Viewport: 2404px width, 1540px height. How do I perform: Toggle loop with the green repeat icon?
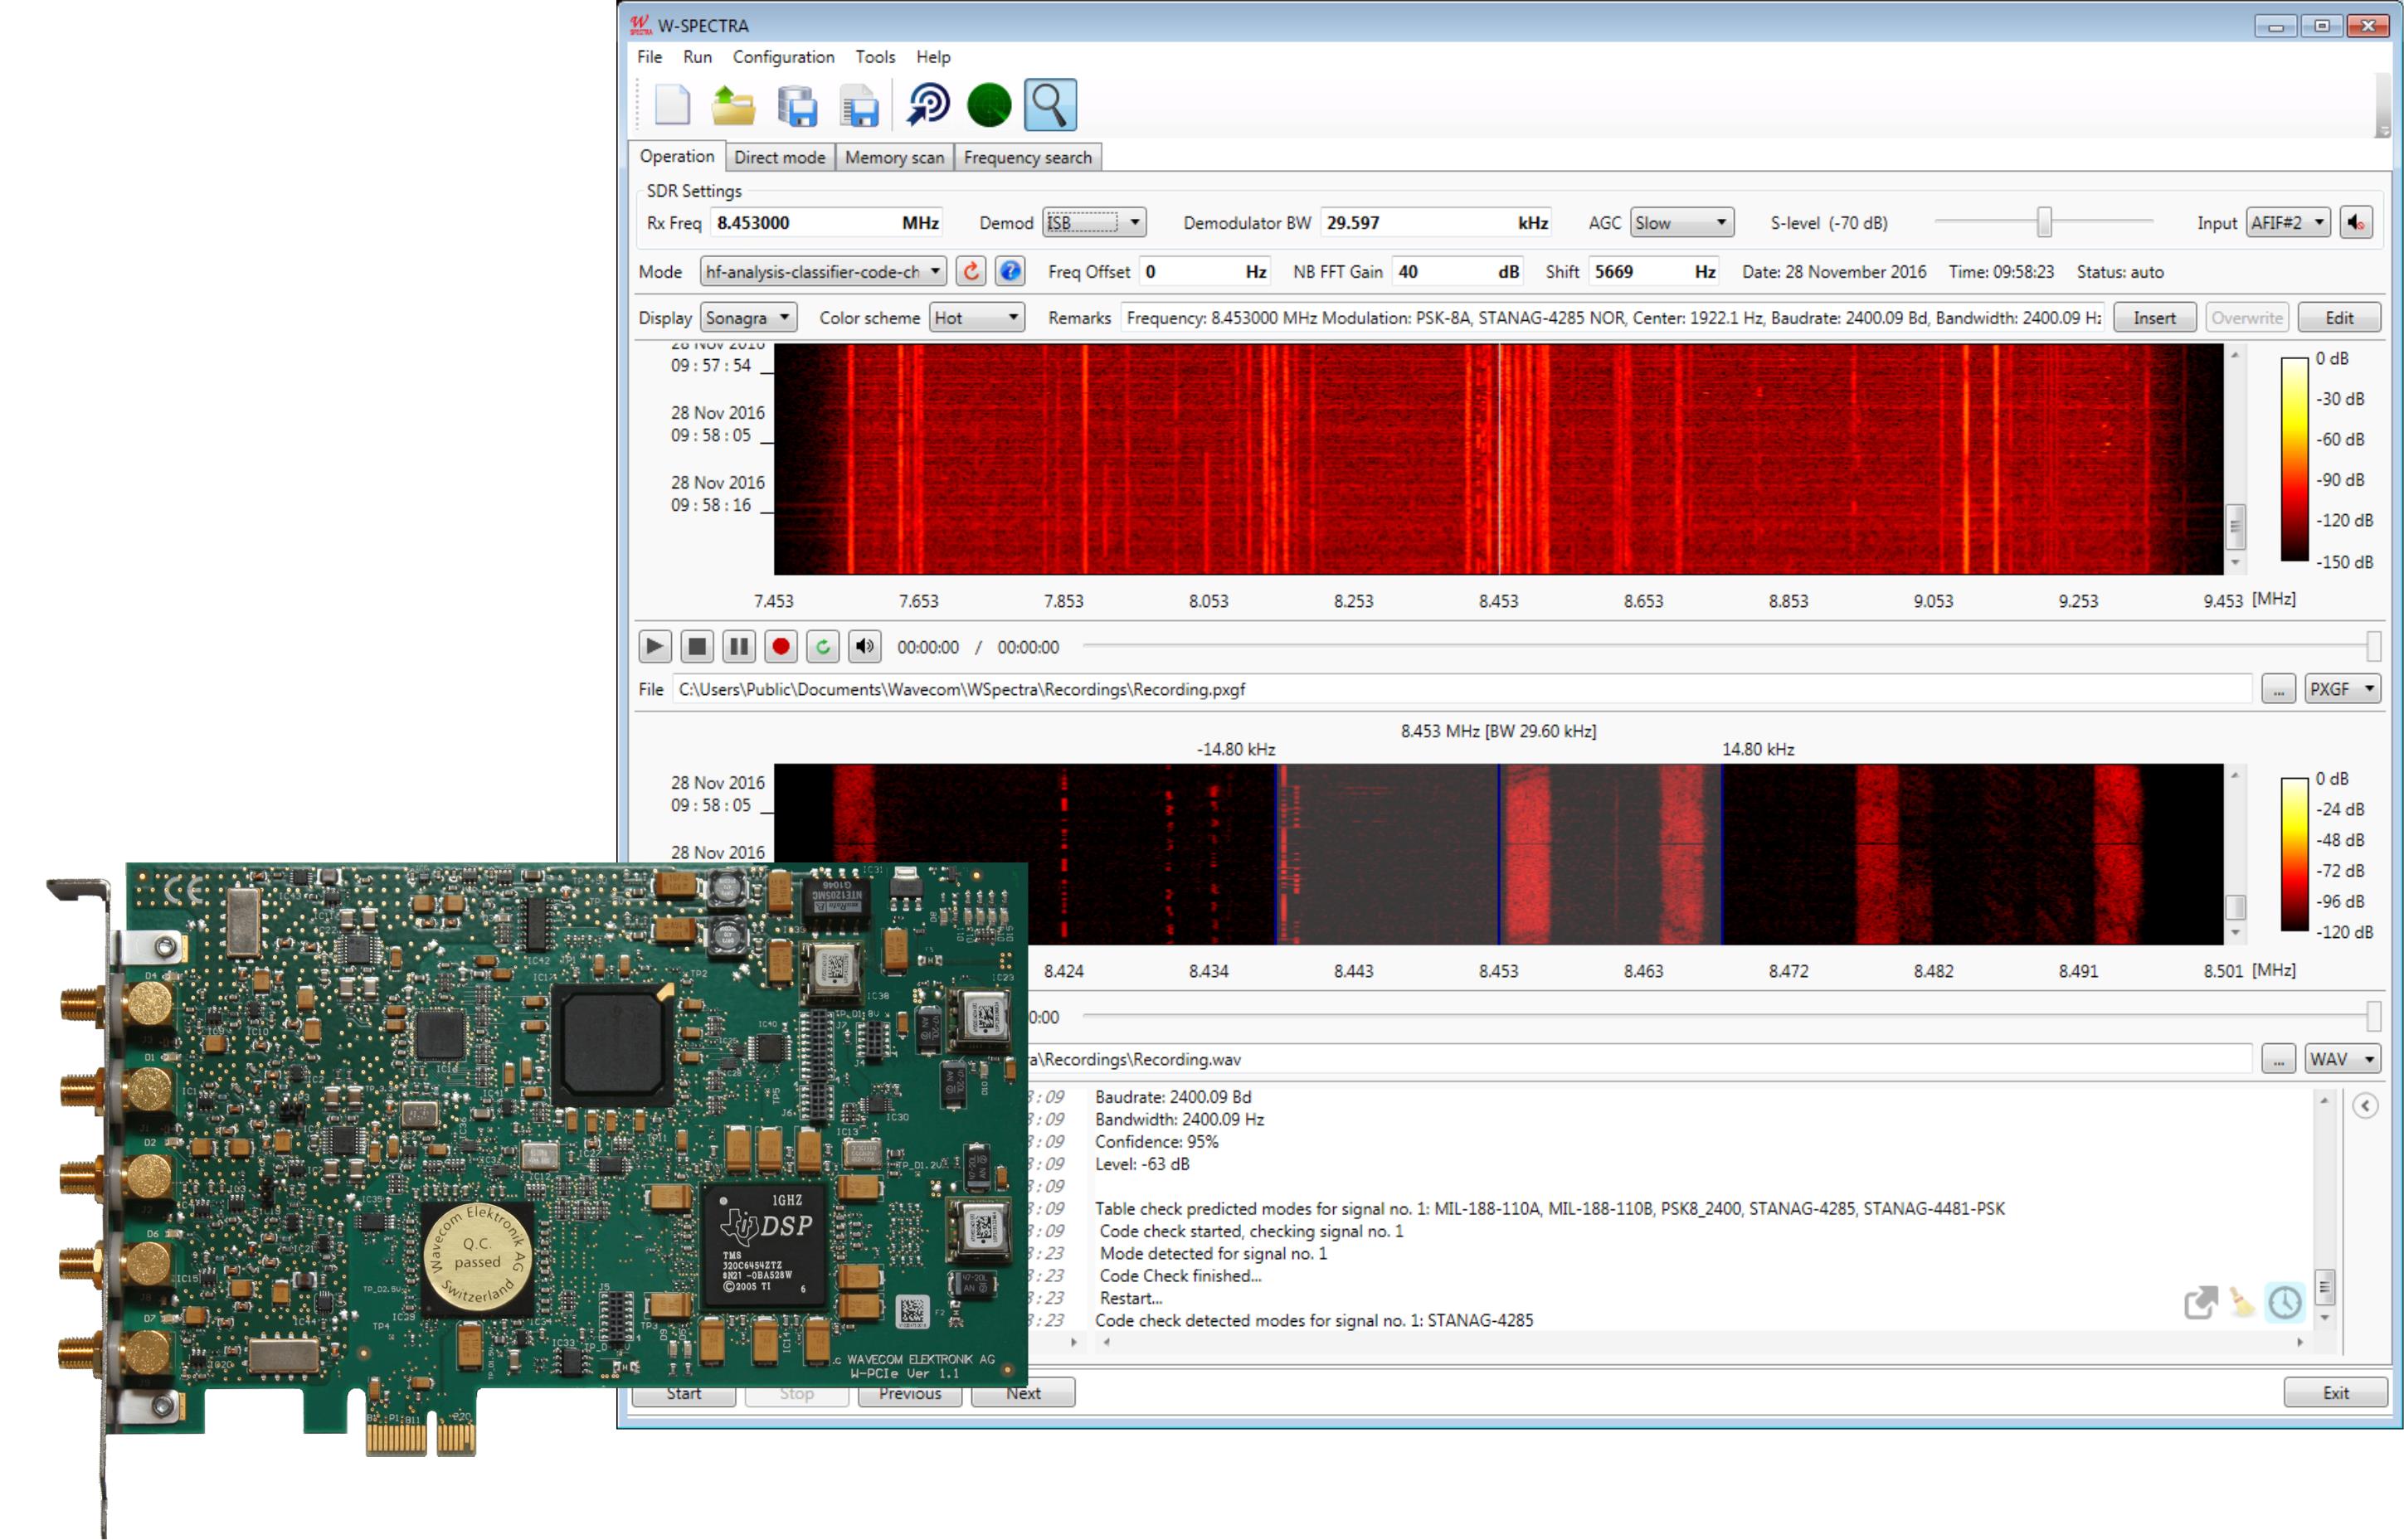[823, 647]
